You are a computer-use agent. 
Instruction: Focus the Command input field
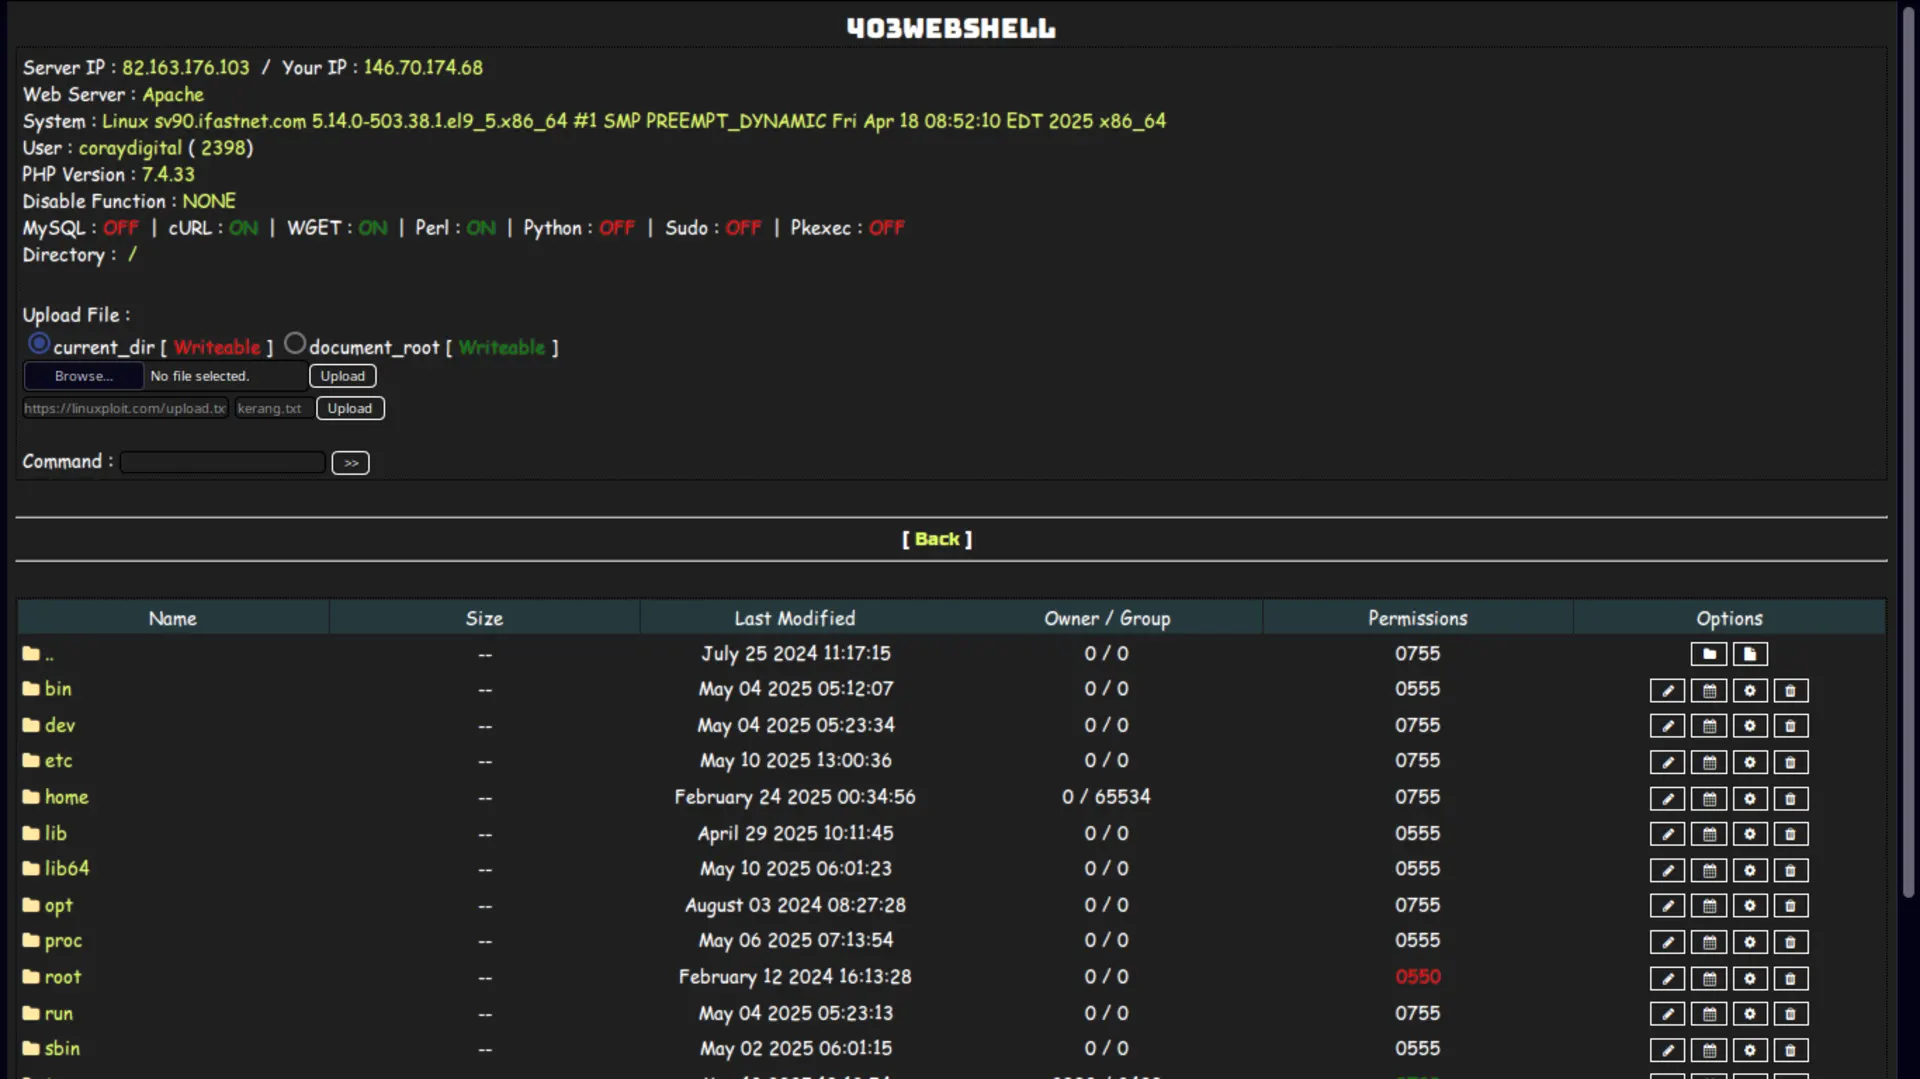tap(222, 462)
